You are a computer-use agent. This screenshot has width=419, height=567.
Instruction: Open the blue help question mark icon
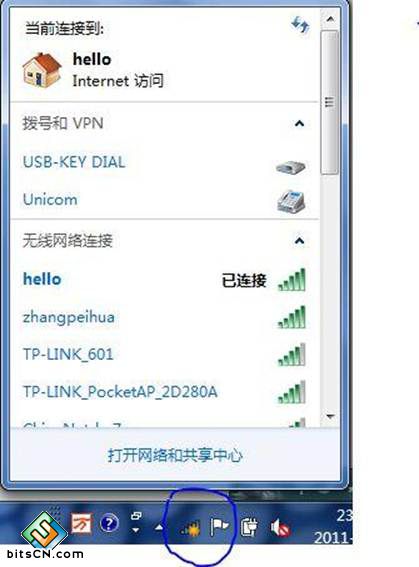point(109,523)
